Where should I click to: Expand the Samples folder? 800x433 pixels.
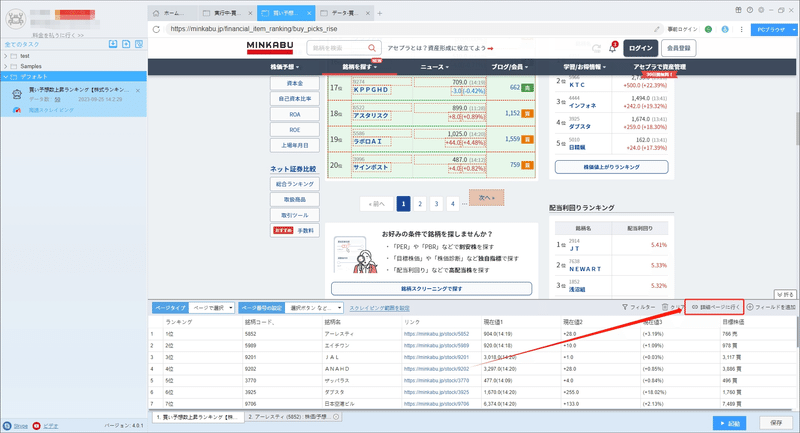click(6, 66)
